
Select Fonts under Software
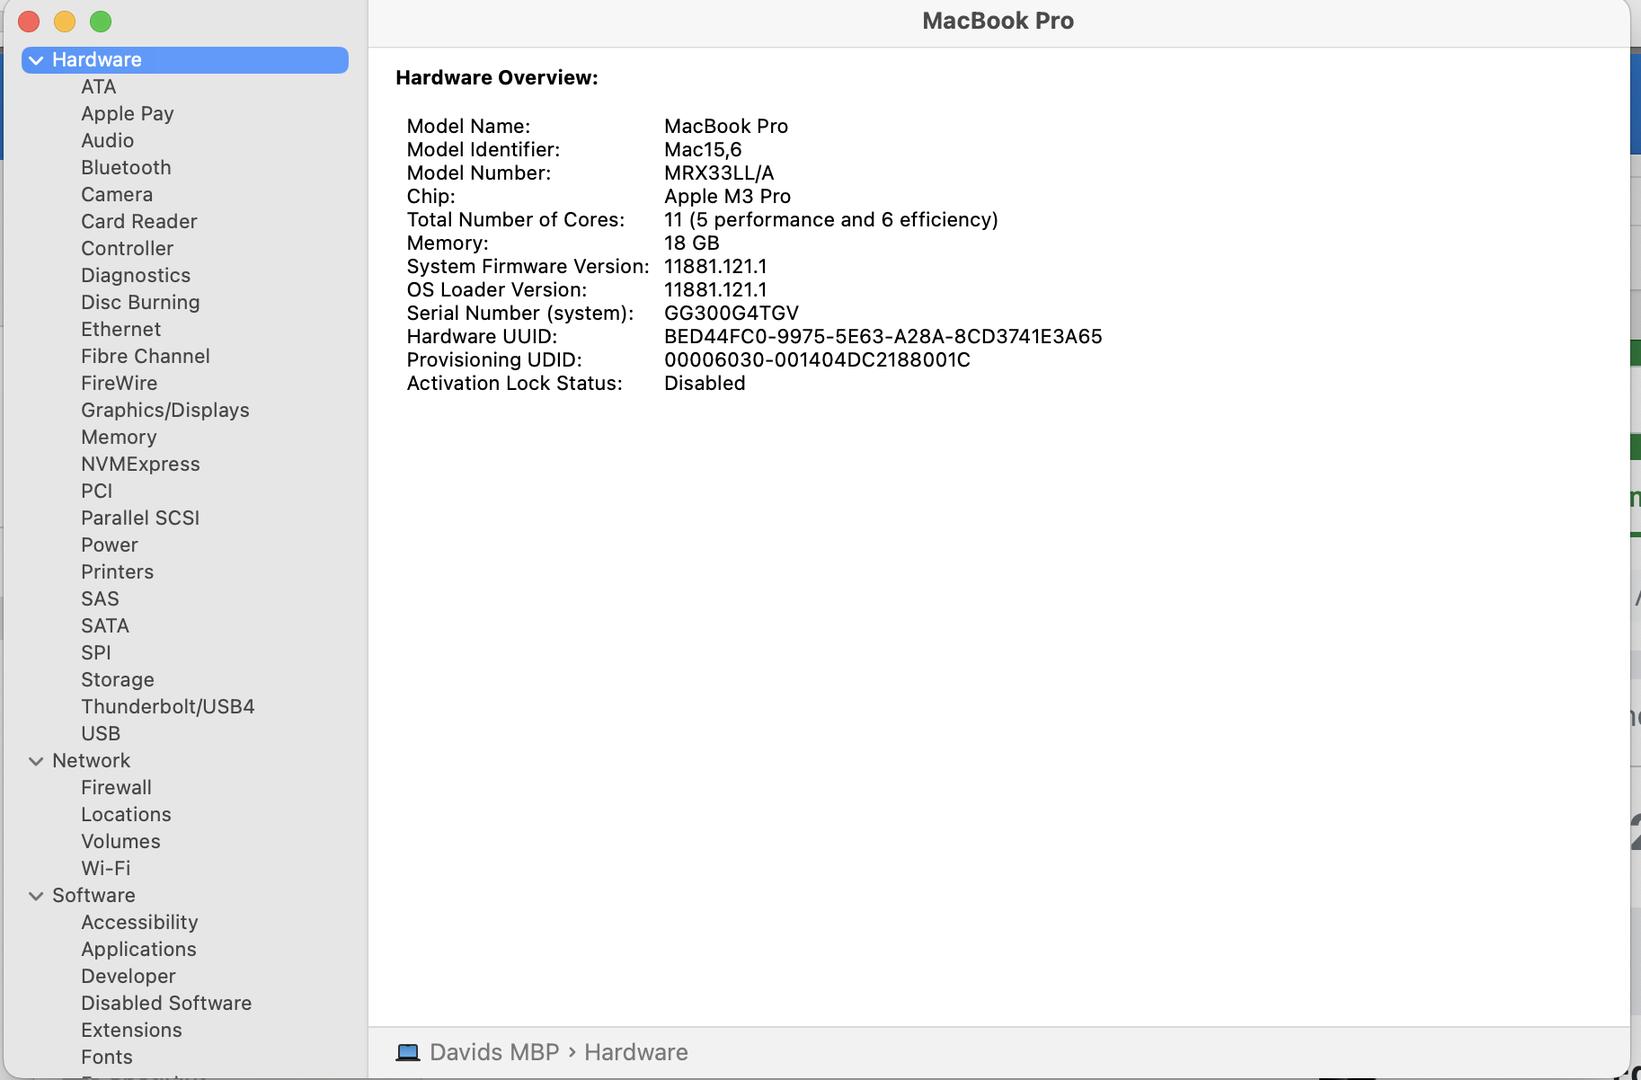[x=107, y=1059]
